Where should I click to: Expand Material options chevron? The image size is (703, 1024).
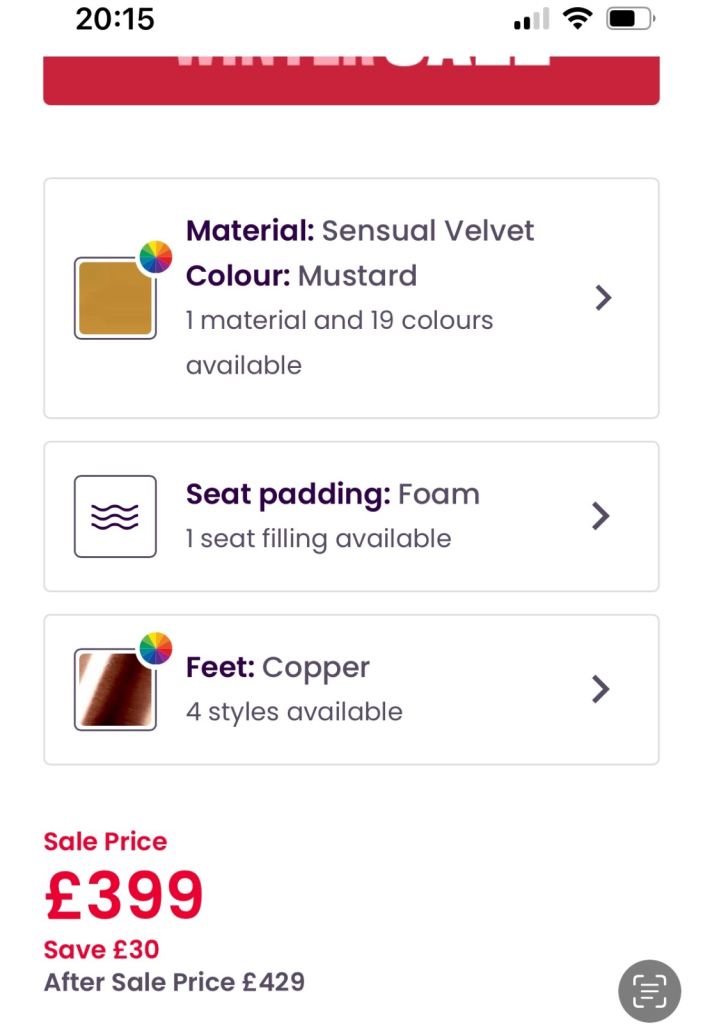602,297
